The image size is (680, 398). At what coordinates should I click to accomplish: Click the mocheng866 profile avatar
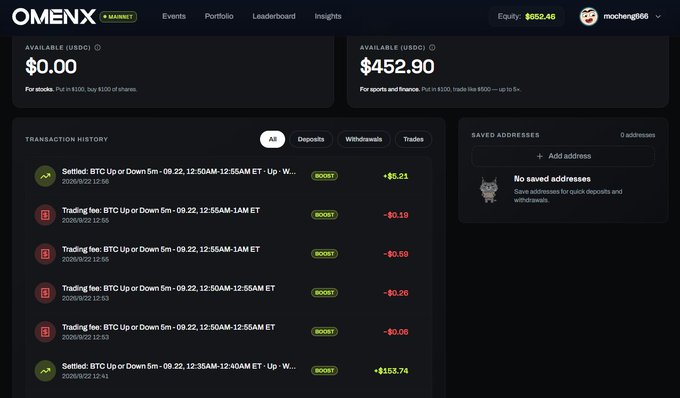[x=588, y=16]
